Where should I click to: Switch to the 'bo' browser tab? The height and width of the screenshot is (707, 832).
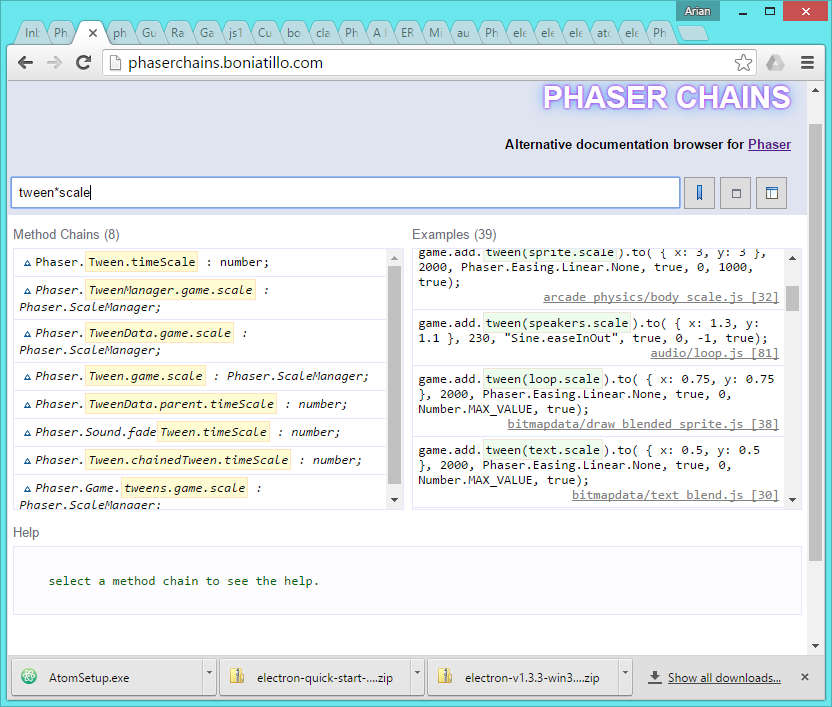tap(293, 33)
